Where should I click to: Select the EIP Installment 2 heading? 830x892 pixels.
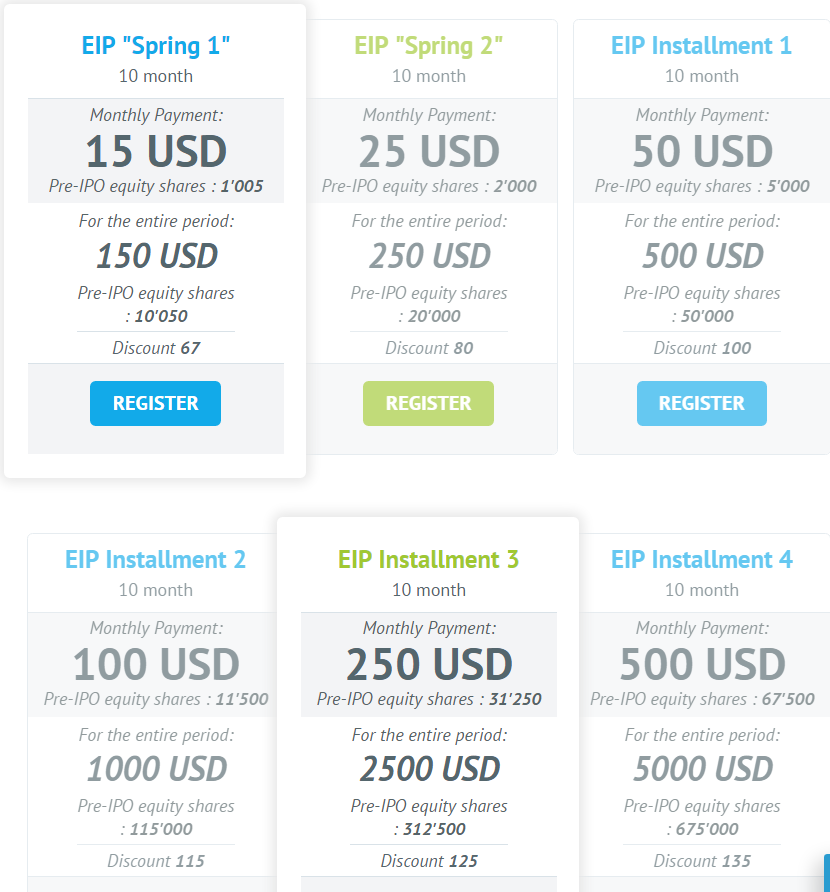pyautogui.click(x=155, y=560)
